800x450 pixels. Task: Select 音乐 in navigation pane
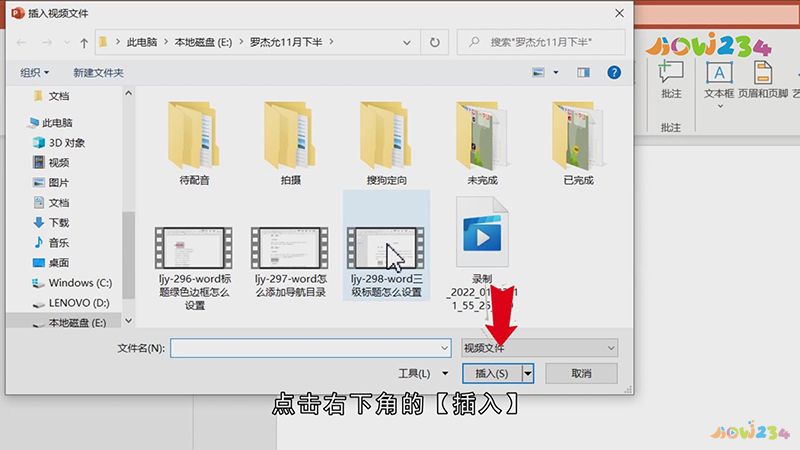[x=51, y=243]
